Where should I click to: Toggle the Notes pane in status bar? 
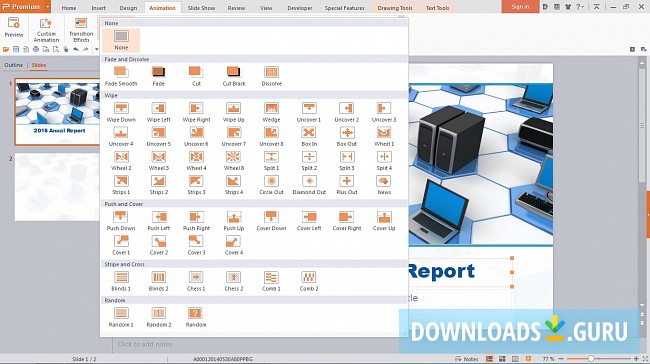(x=467, y=359)
